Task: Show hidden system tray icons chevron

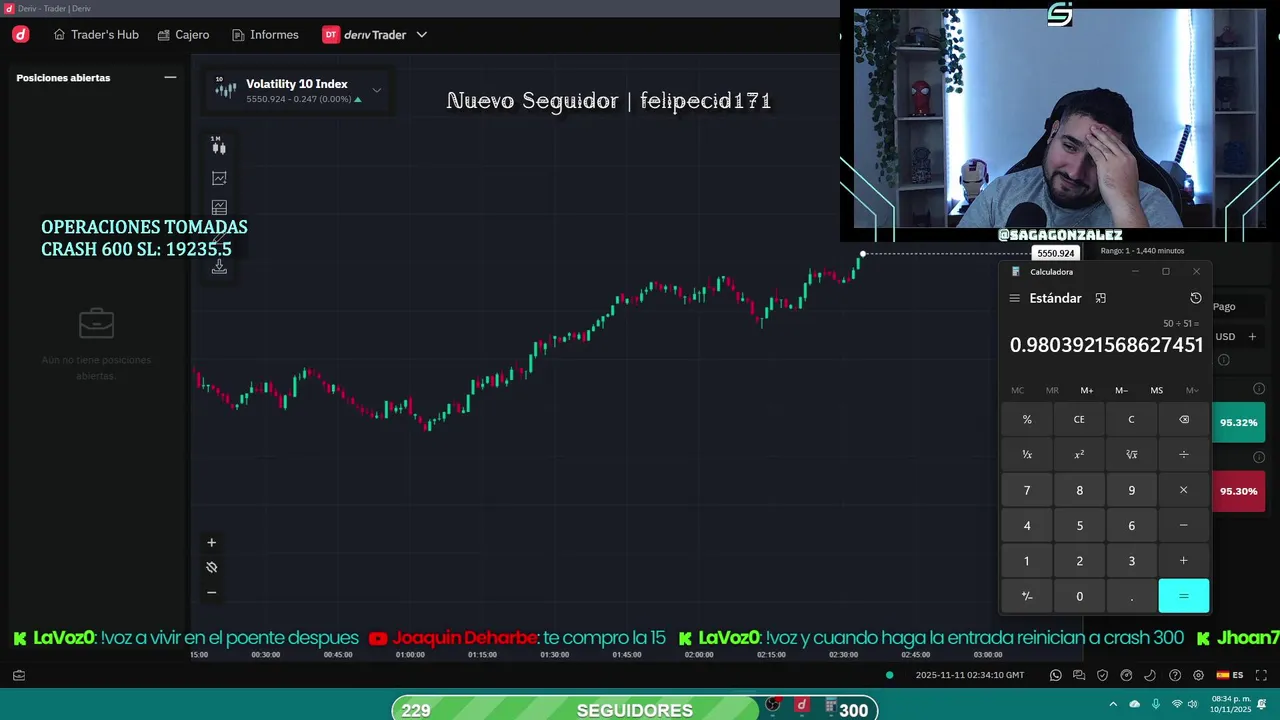Action: pos(1115,704)
